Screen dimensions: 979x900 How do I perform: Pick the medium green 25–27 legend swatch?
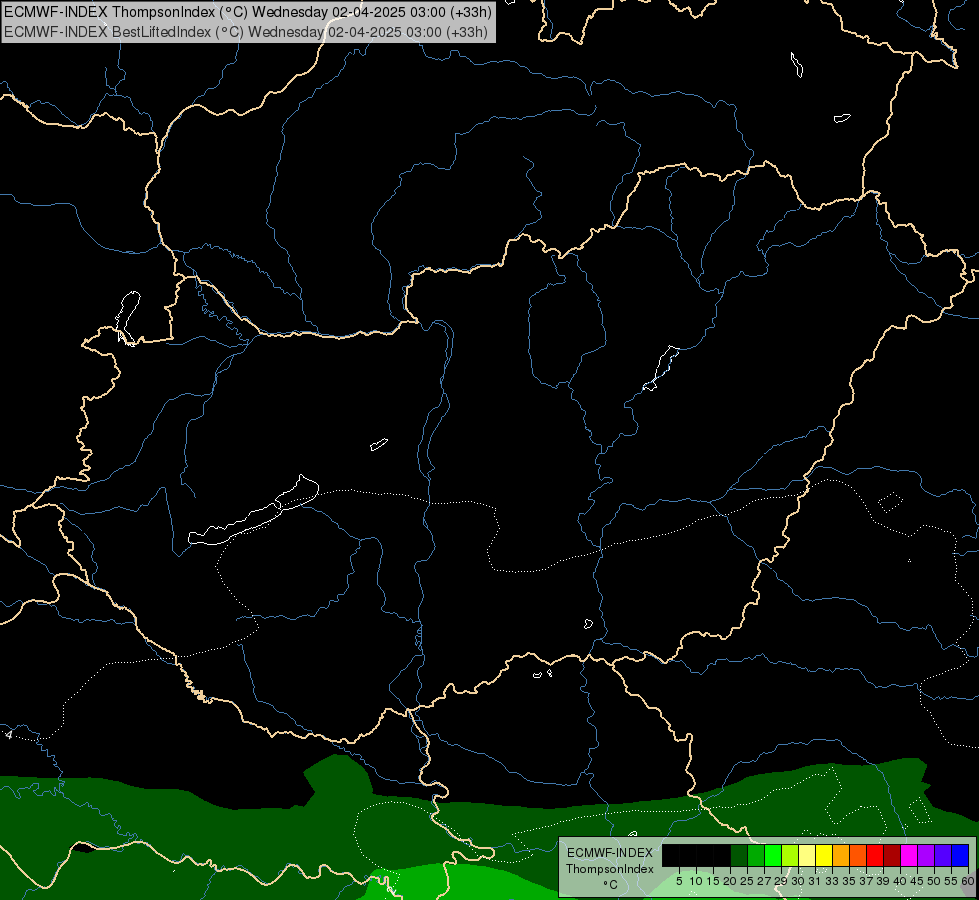(x=756, y=856)
